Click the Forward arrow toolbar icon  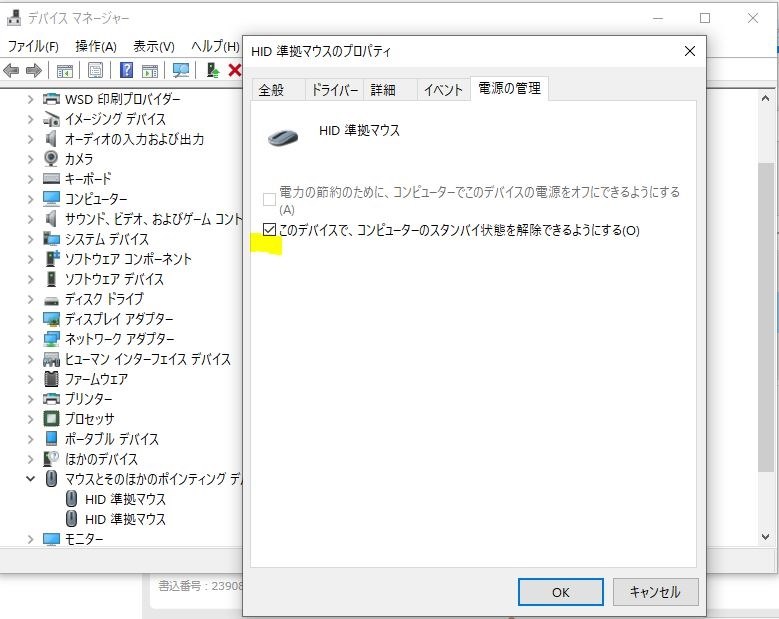(x=34, y=71)
